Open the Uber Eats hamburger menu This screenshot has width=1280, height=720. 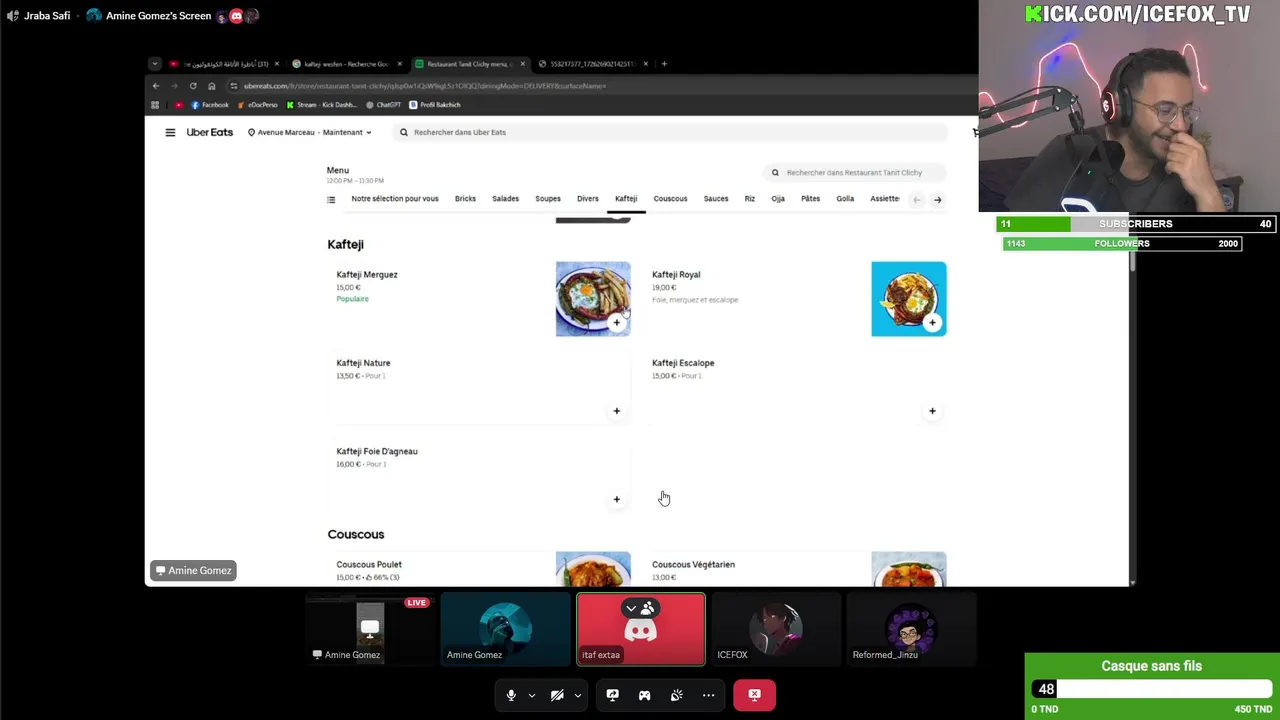[170, 132]
